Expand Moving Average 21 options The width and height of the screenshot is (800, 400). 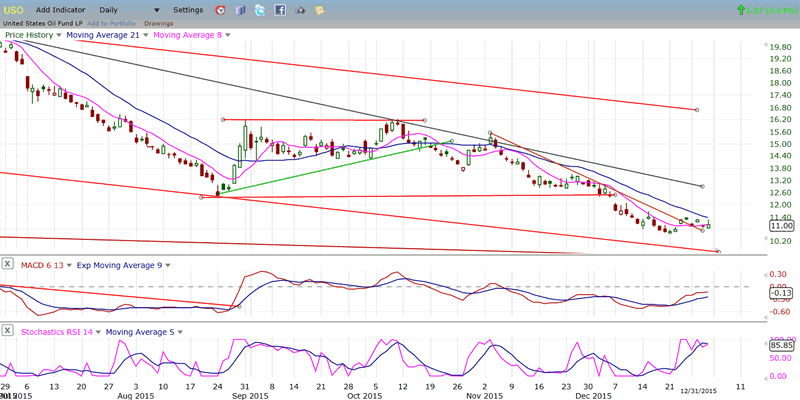144,35
